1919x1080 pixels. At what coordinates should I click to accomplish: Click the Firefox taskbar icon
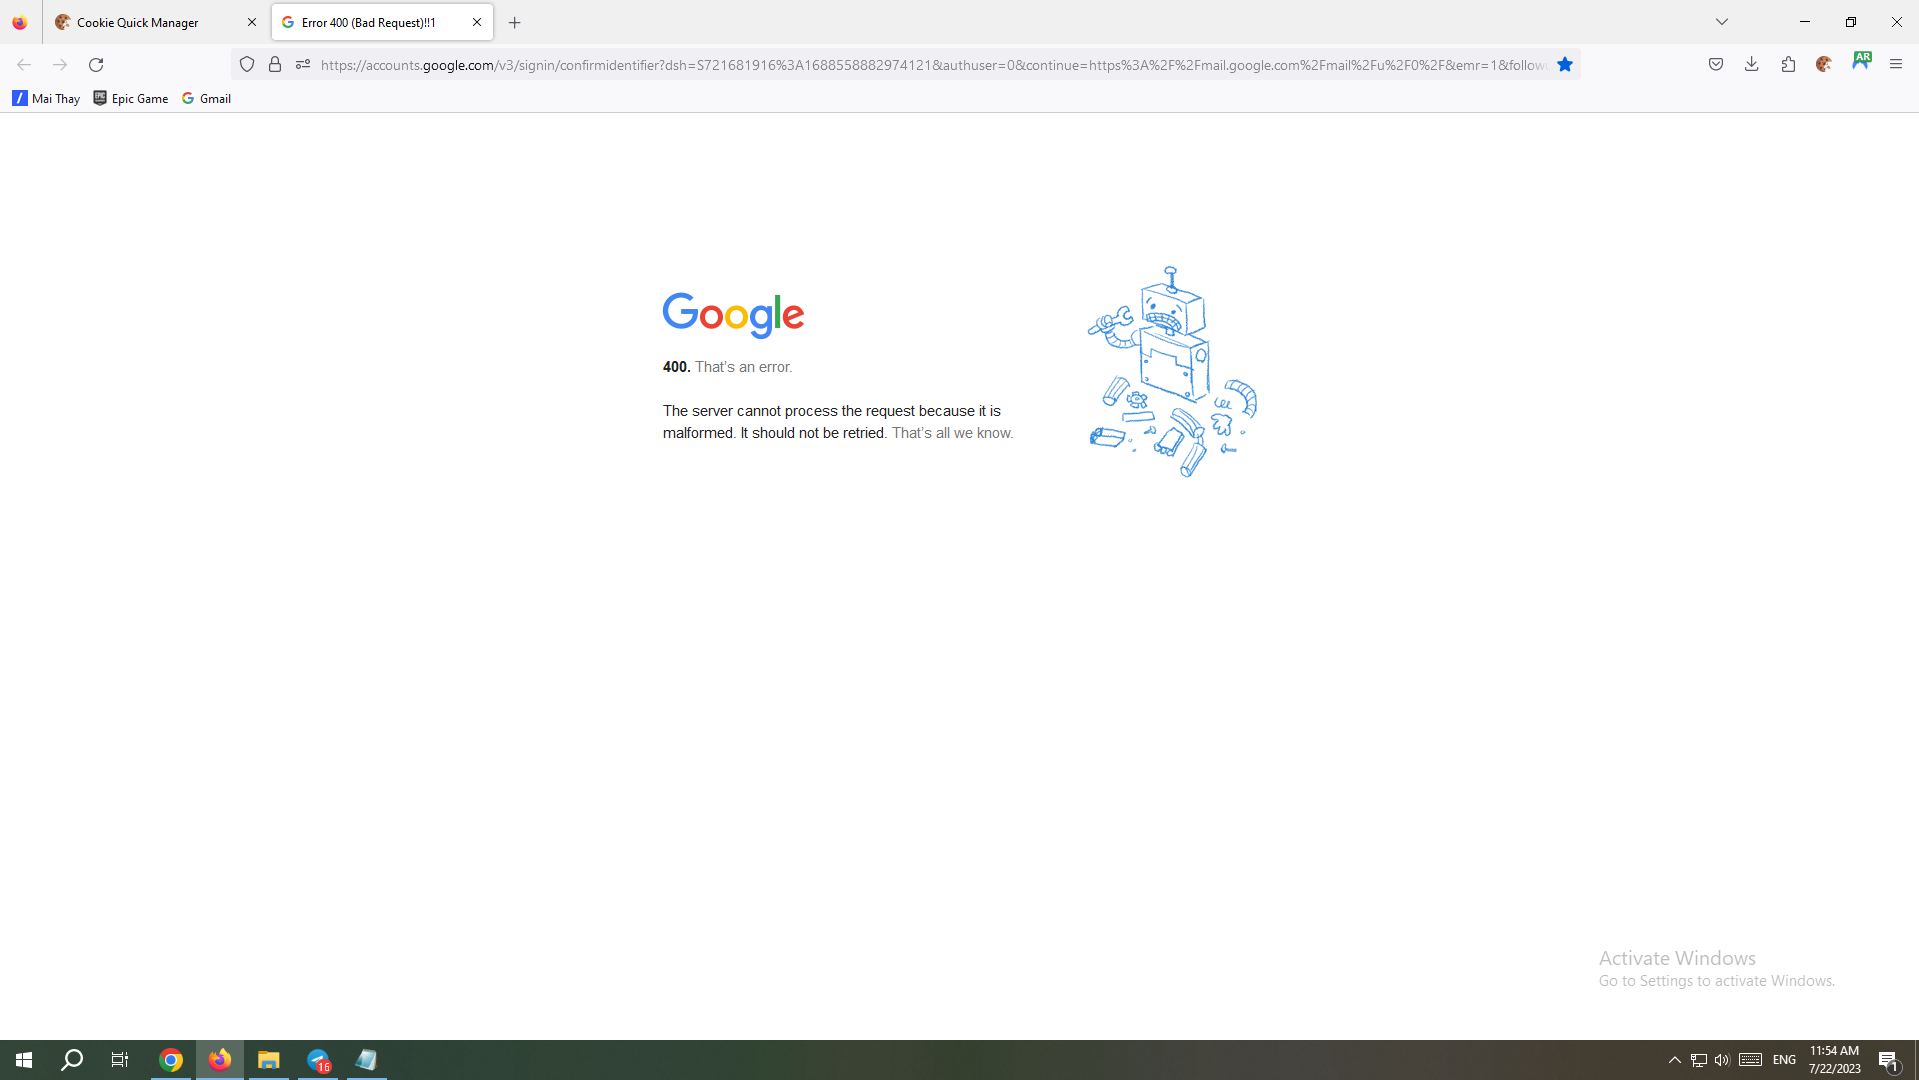220,1060
